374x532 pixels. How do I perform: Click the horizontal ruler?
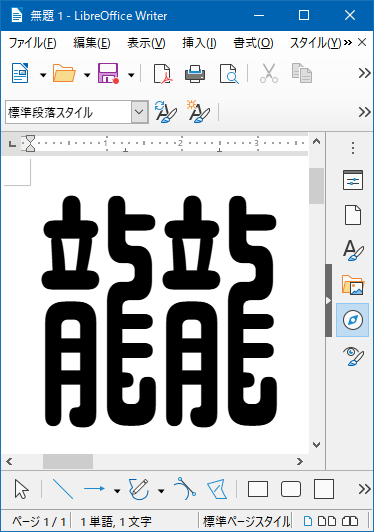coord(165,144)
